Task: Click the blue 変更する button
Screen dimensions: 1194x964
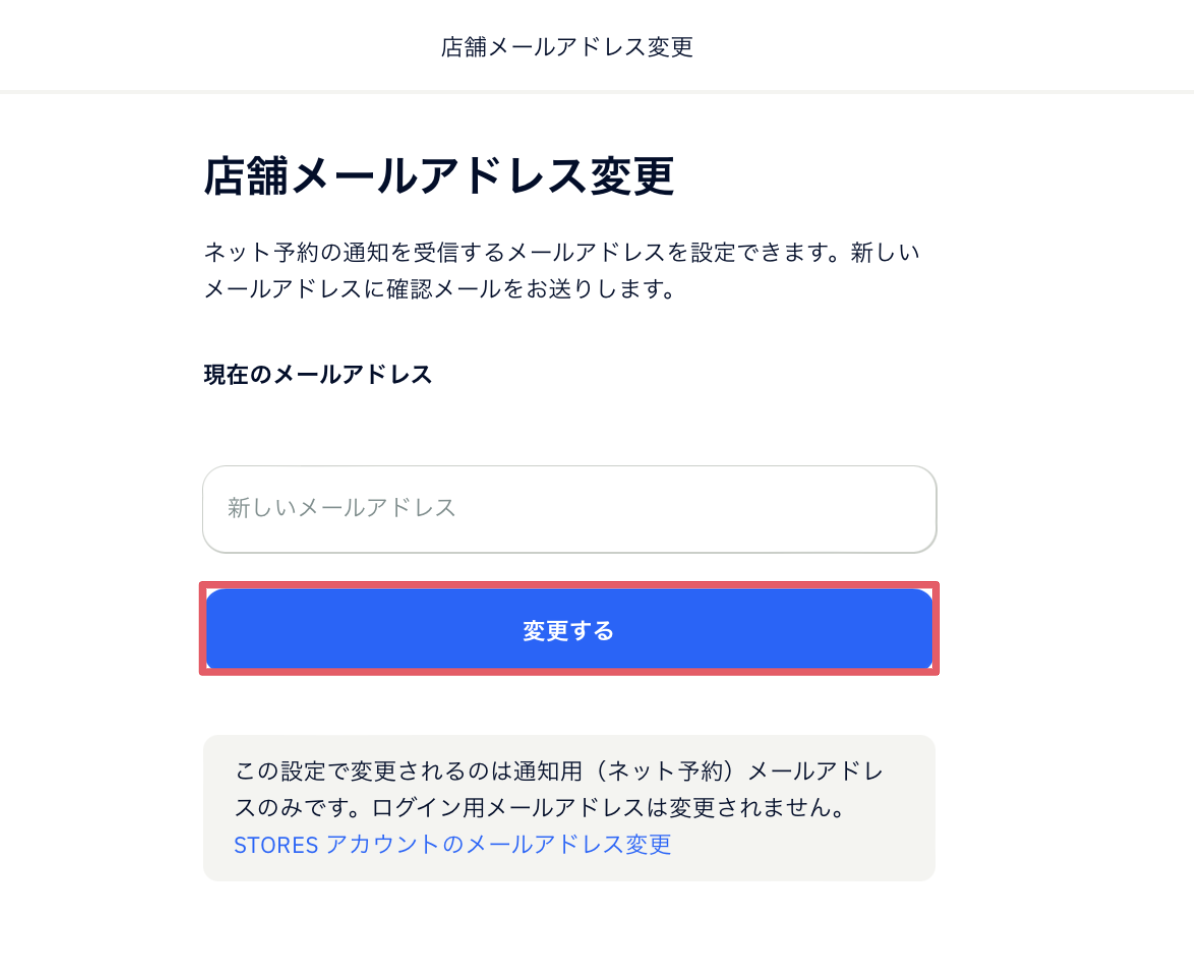Action: [569, 629]
